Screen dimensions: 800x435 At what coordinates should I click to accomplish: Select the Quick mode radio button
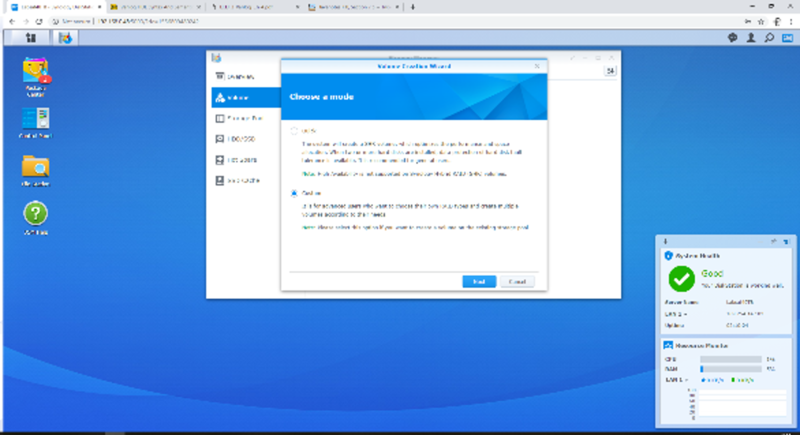294,131
